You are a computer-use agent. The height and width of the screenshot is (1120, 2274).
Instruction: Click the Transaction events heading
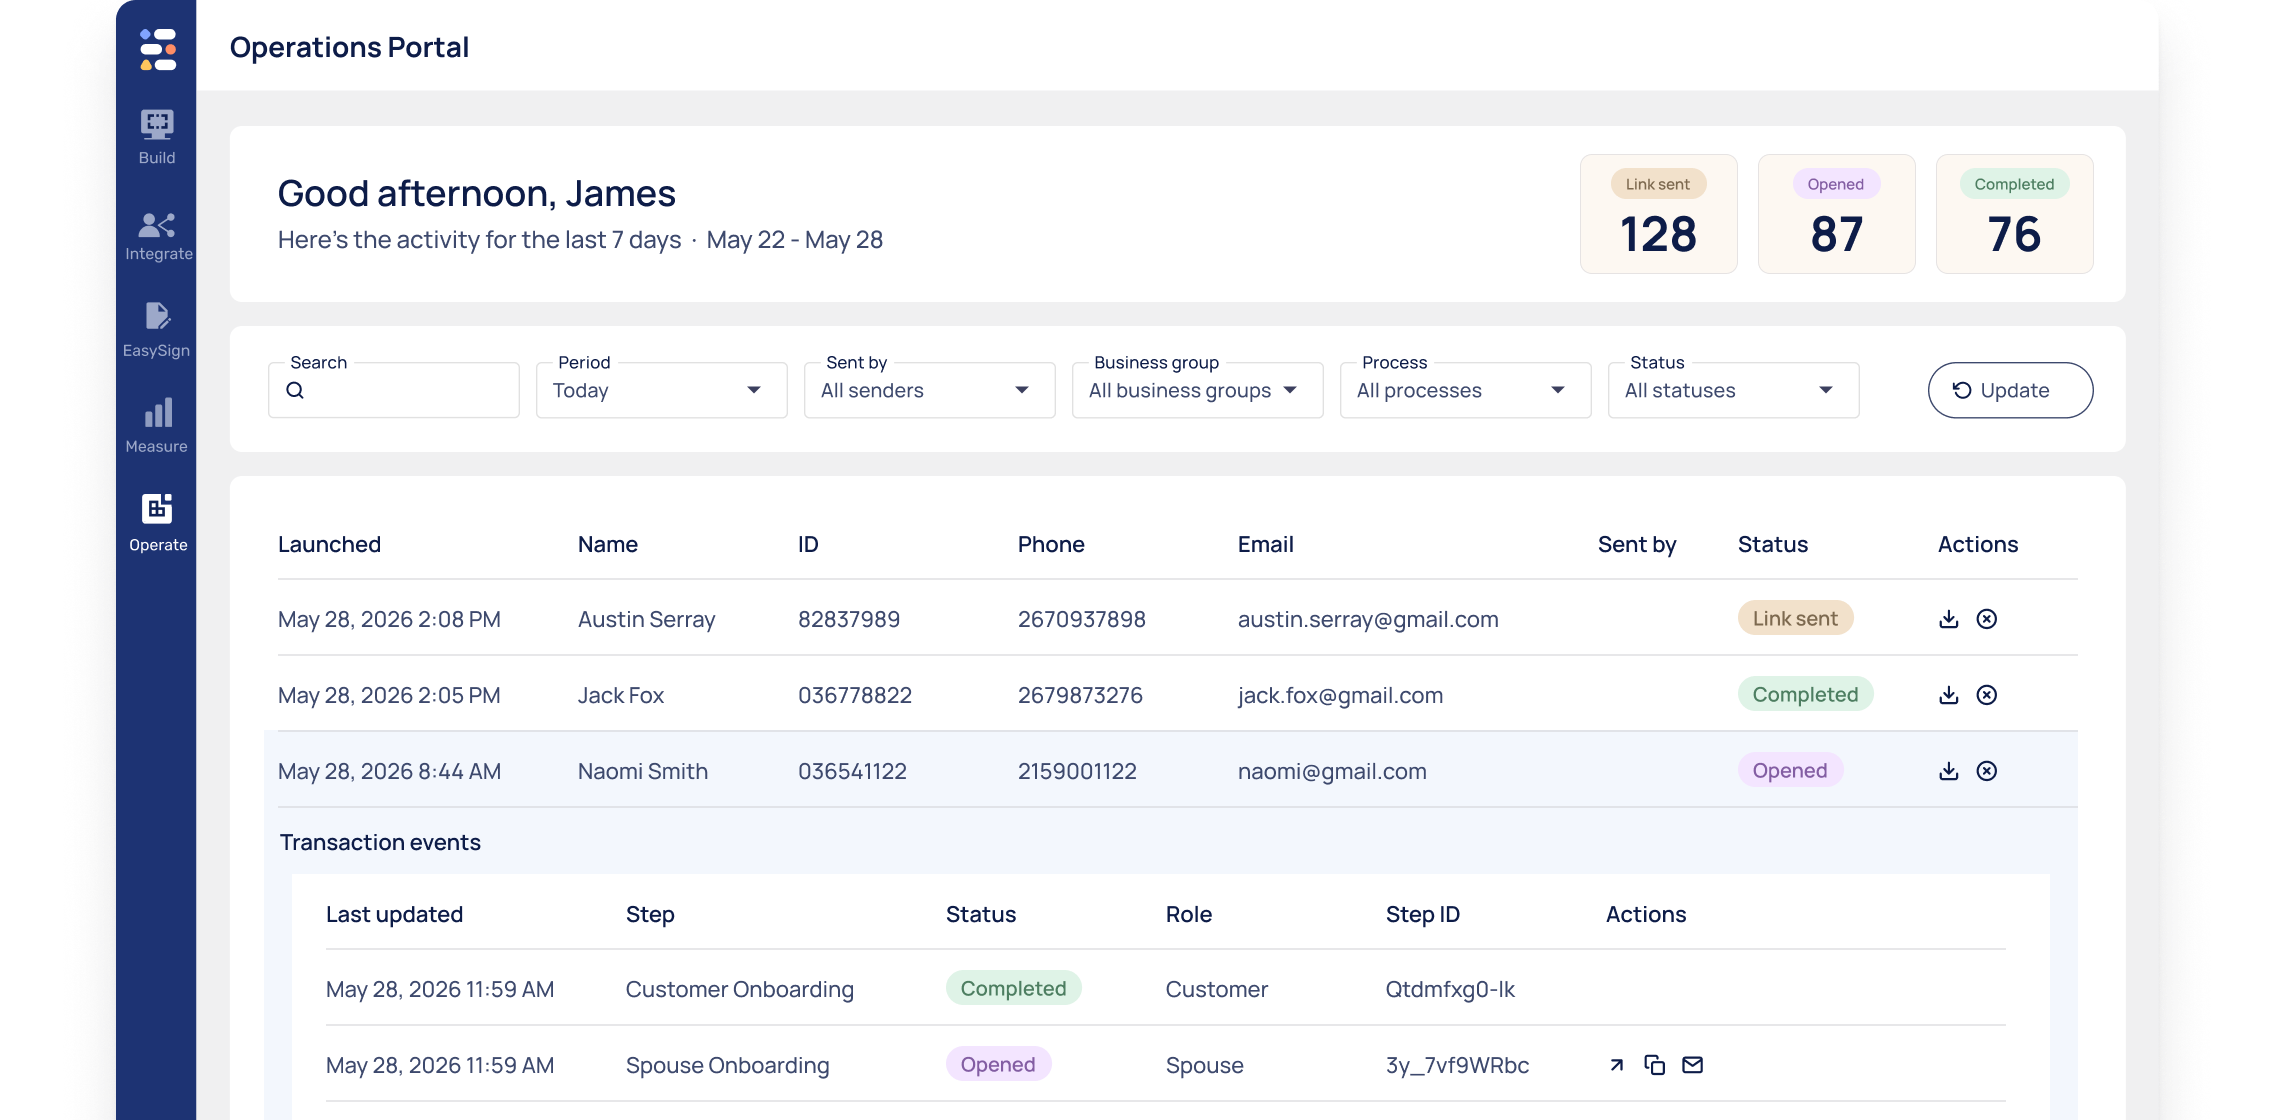(x=380, y=842)
